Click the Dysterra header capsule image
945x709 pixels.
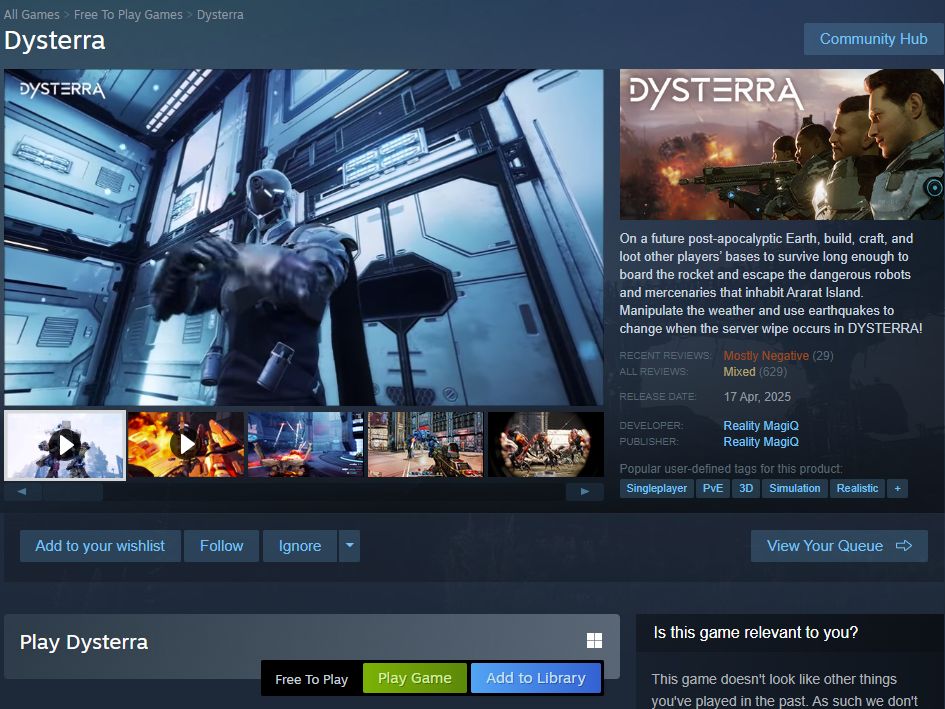(782, 144)
